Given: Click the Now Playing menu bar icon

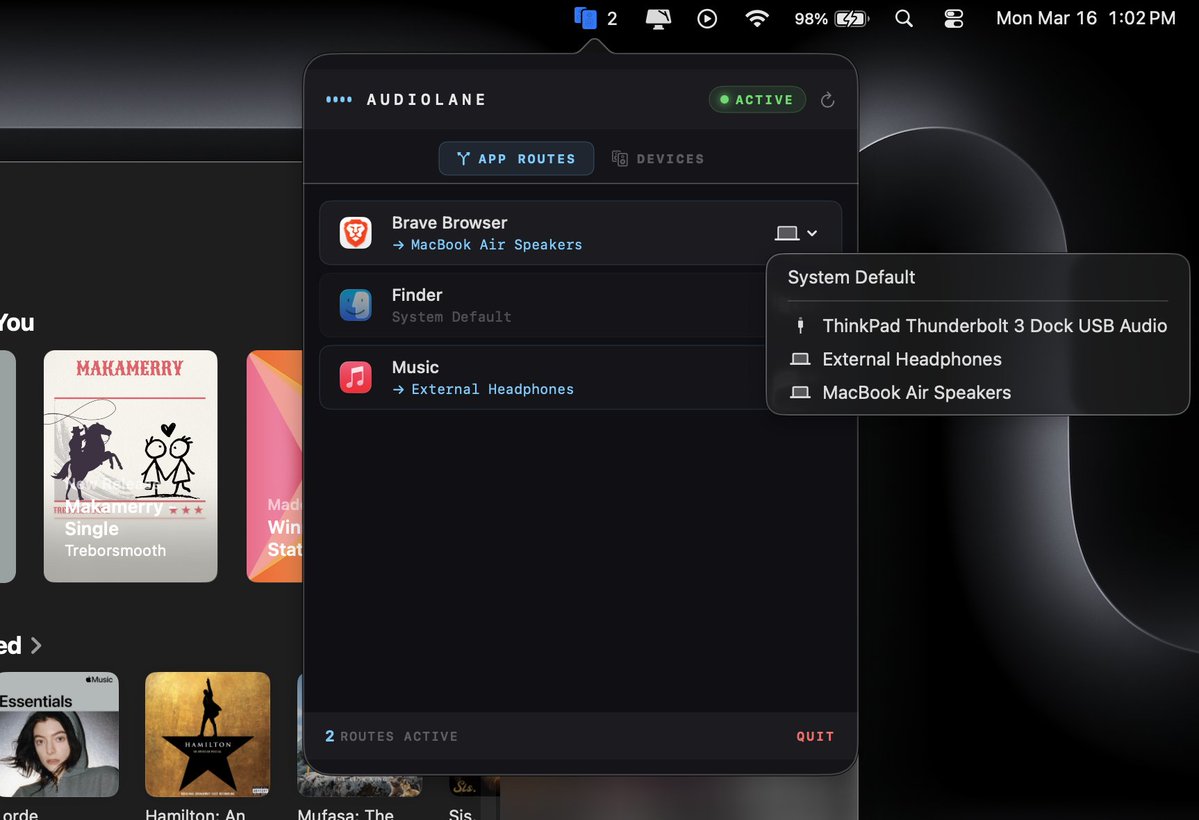Looking at the screenshot, I should pos(707,18).
